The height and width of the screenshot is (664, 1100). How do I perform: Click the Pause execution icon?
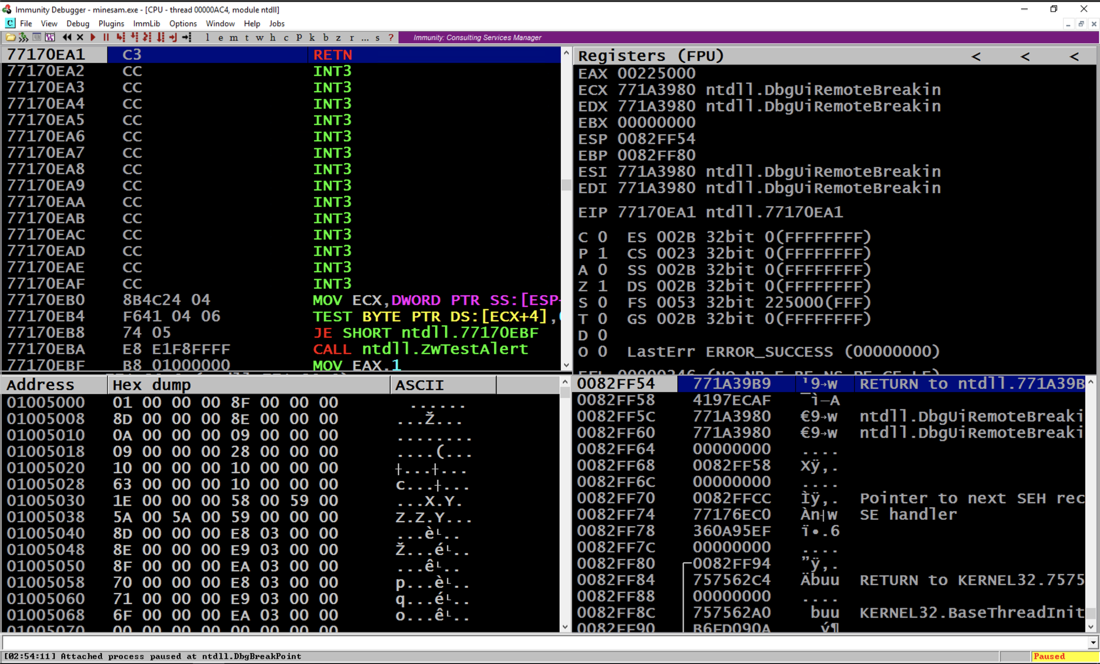point(106,37)
